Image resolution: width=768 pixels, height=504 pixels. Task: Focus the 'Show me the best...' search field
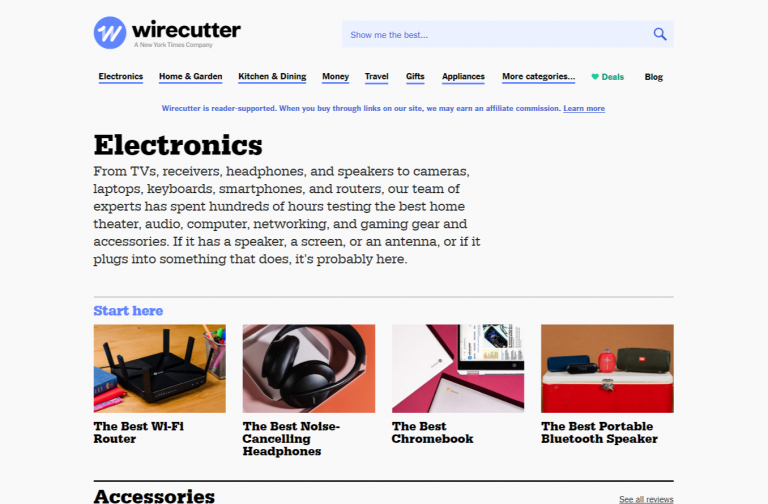[x=507, y=34]
